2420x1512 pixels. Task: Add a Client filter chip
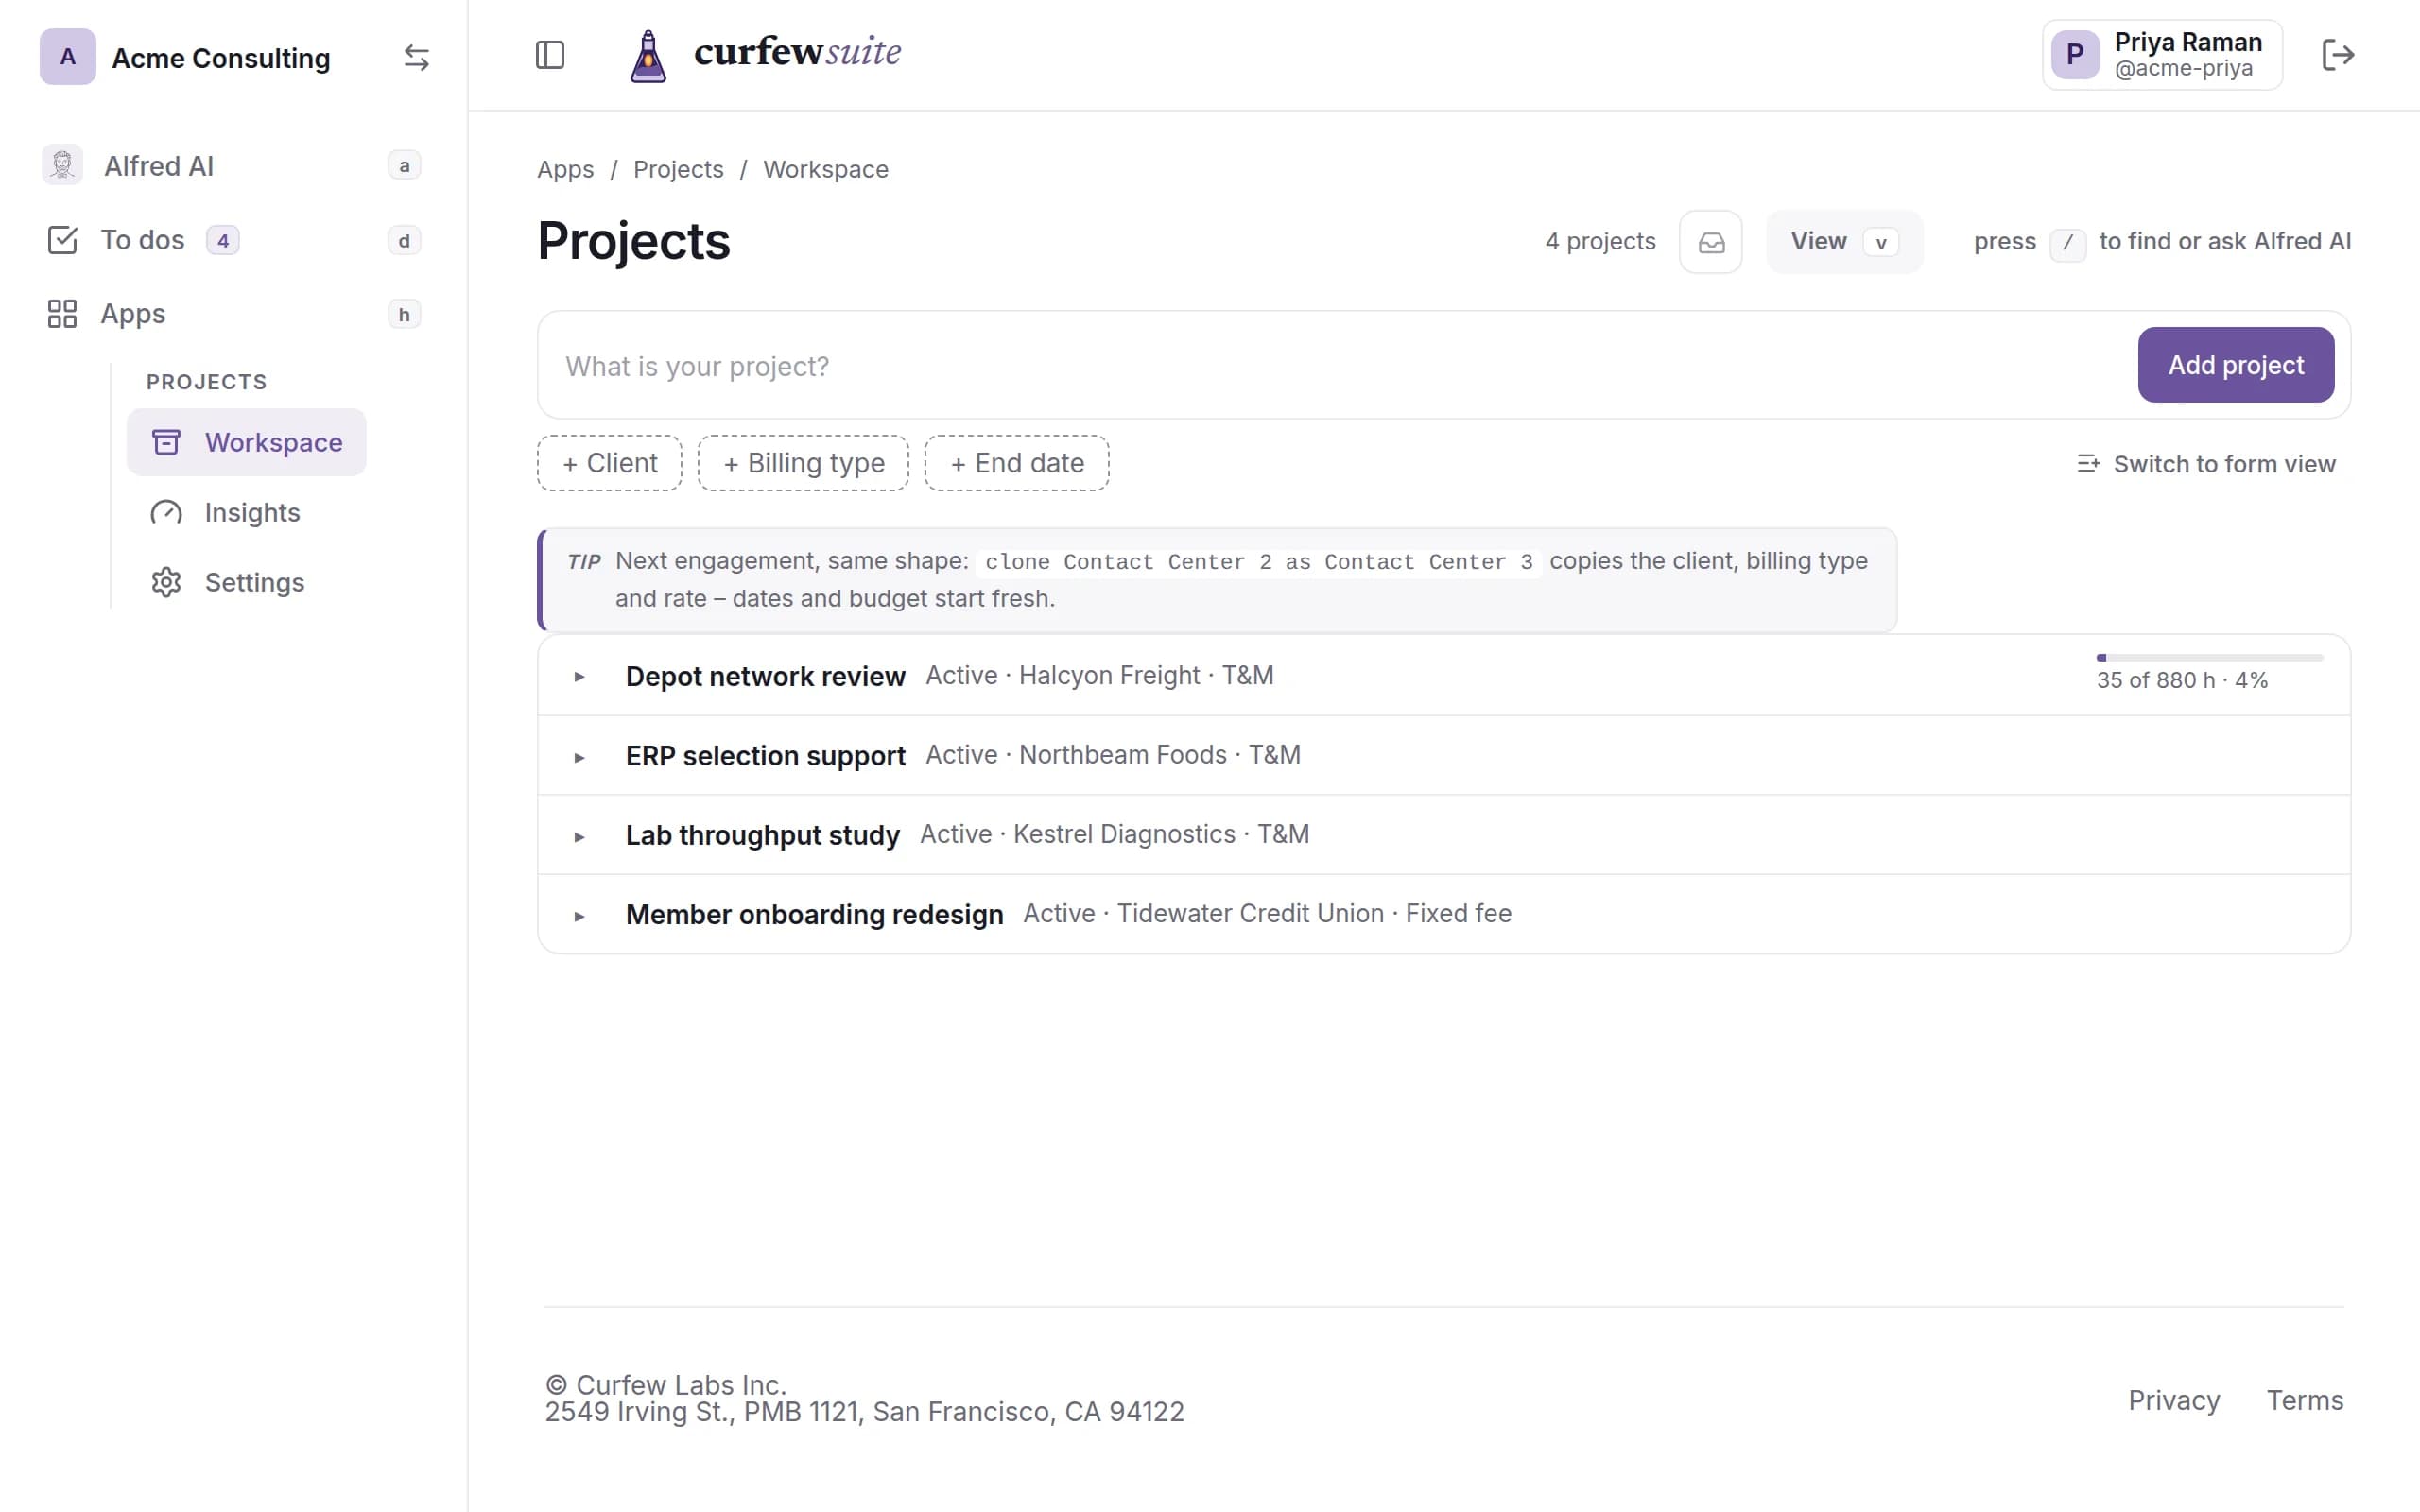(610, 463)
